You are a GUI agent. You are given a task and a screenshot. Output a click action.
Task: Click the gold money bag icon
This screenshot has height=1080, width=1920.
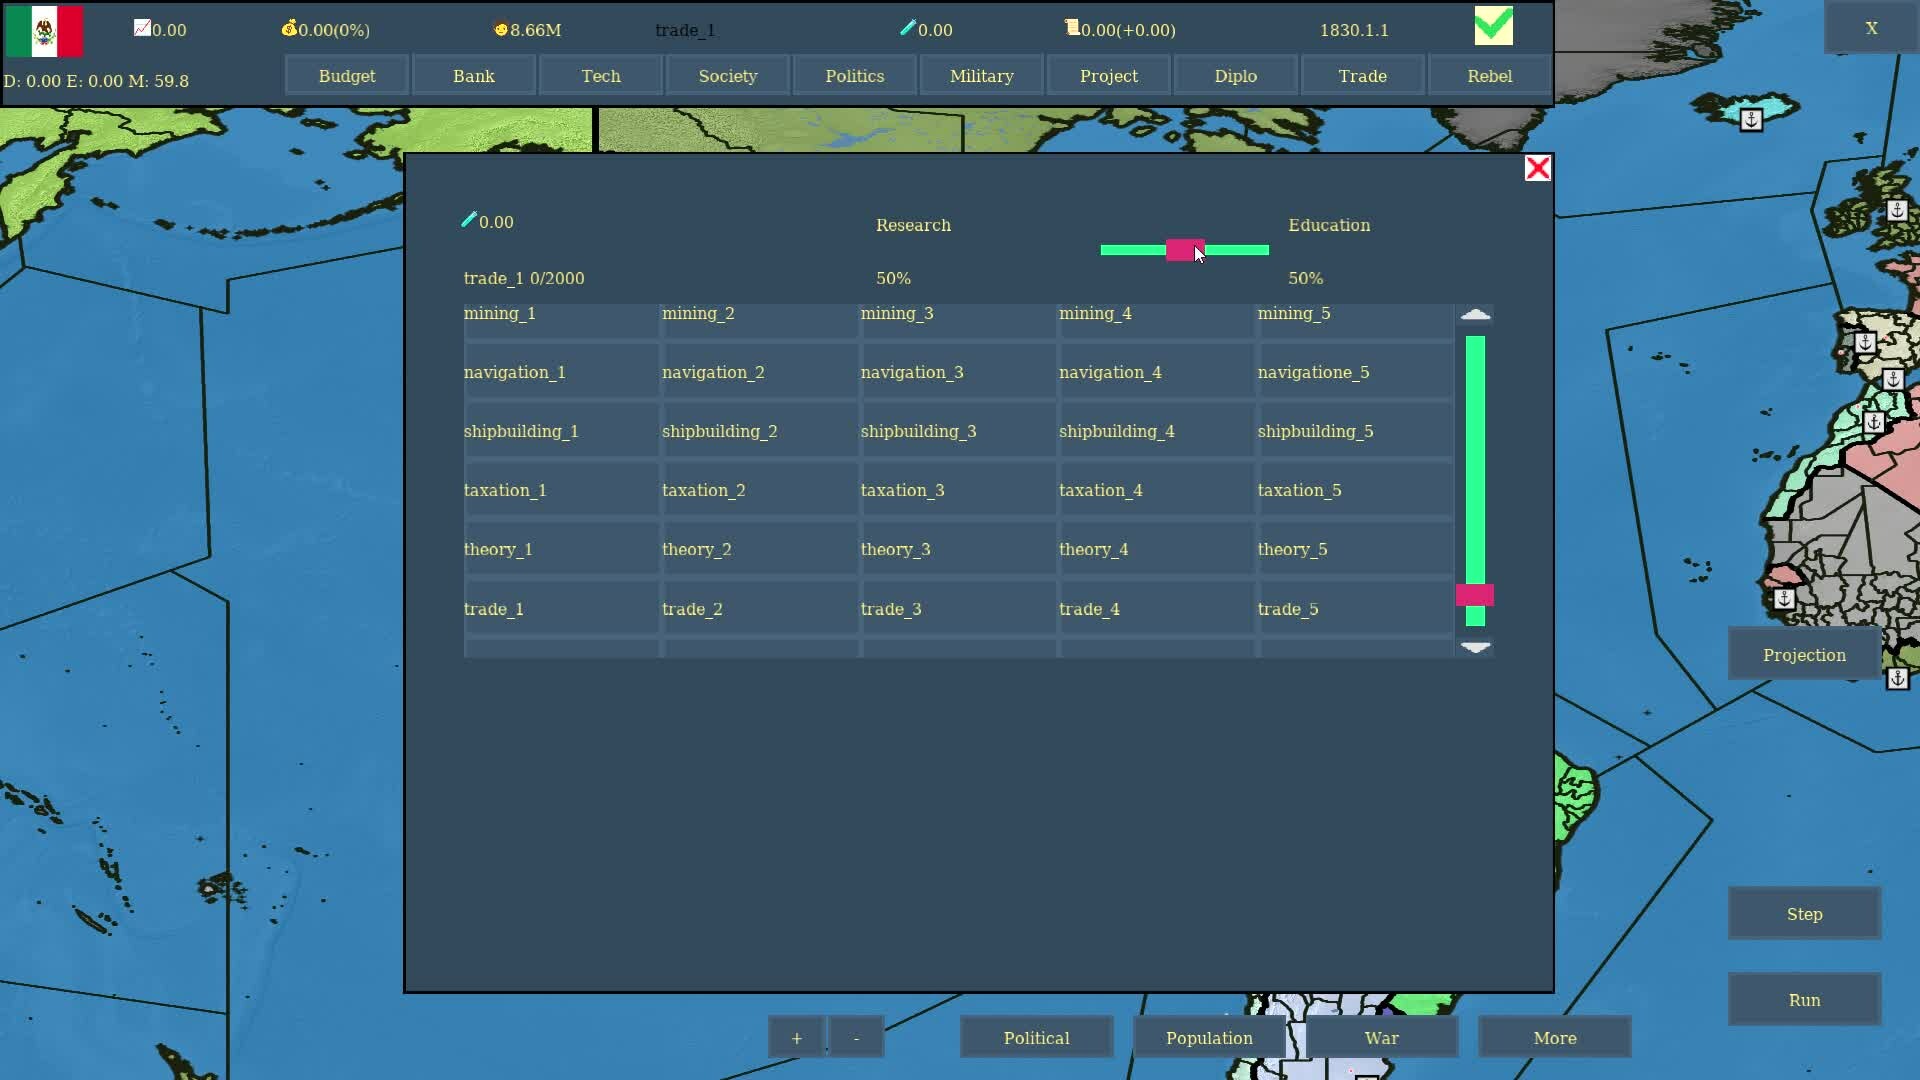289,28
